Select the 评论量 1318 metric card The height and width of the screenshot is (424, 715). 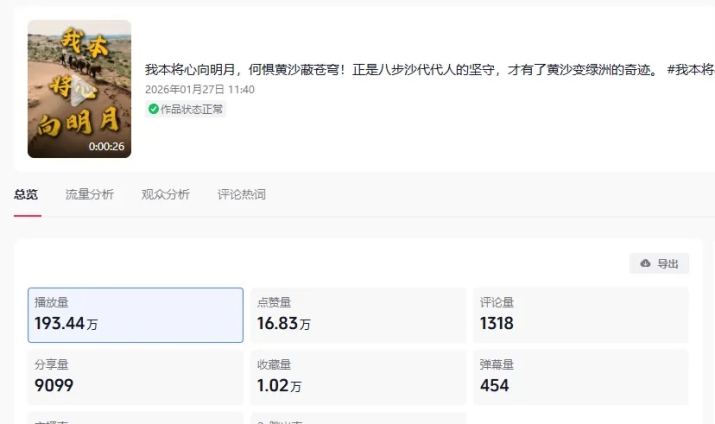[x=580, y=315]
